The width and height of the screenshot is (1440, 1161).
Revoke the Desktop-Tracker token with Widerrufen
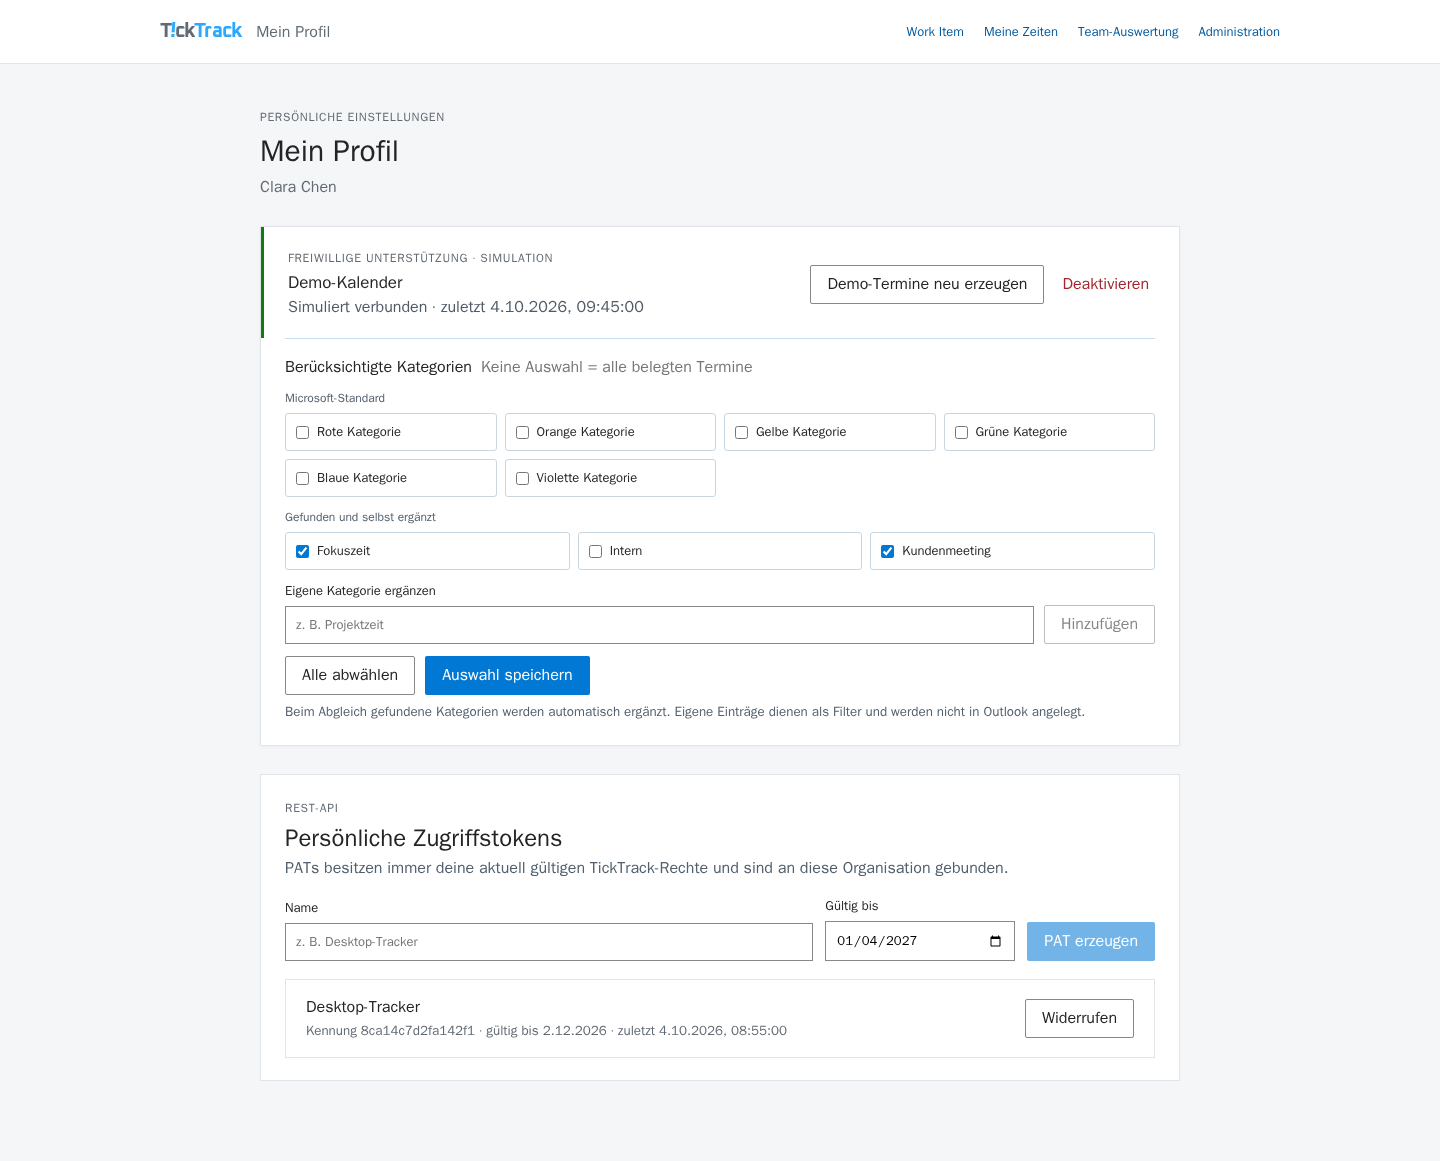coord(1079,1018)
